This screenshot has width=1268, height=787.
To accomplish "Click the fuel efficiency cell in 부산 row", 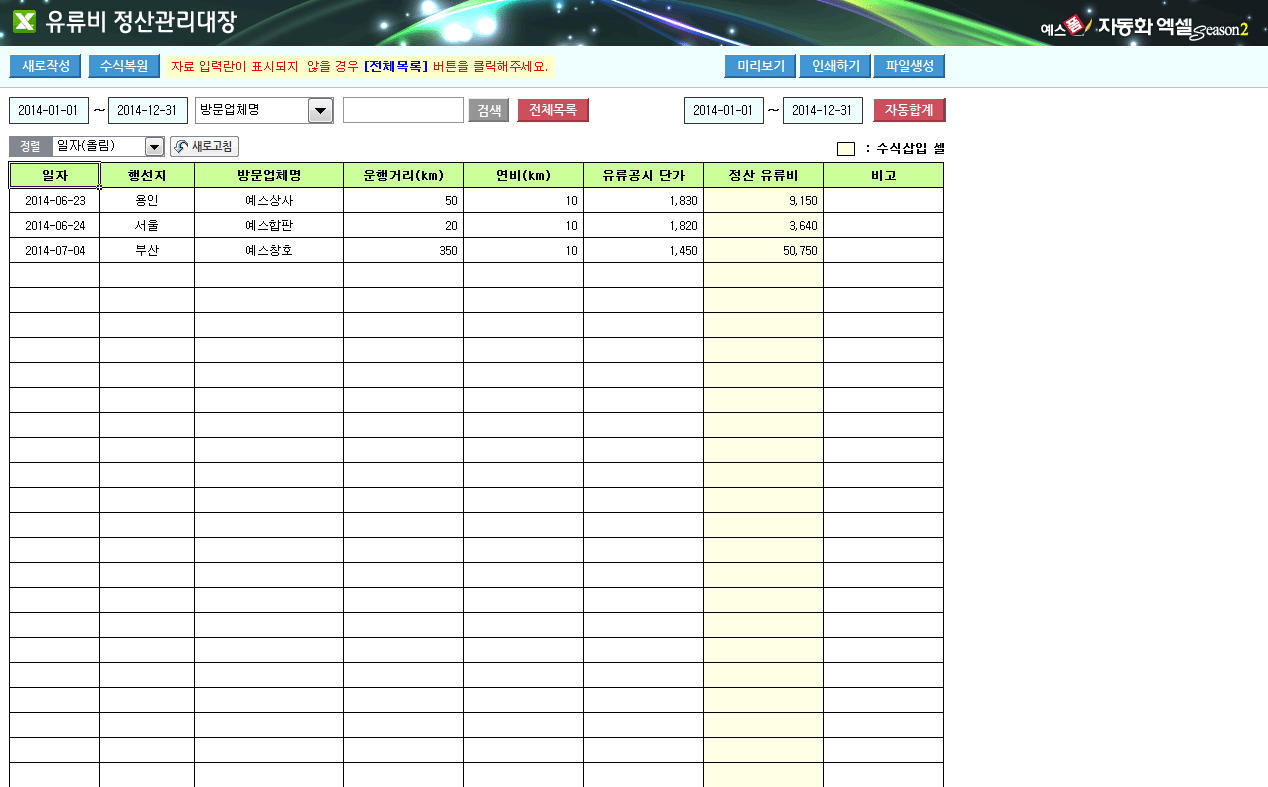I will click(524, 250).
